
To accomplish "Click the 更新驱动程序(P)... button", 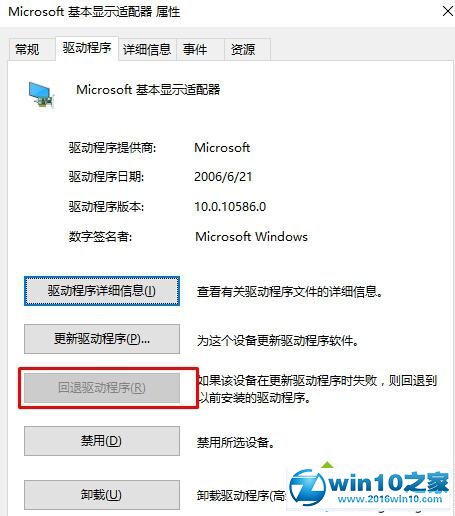I will (x=102, y=339).
